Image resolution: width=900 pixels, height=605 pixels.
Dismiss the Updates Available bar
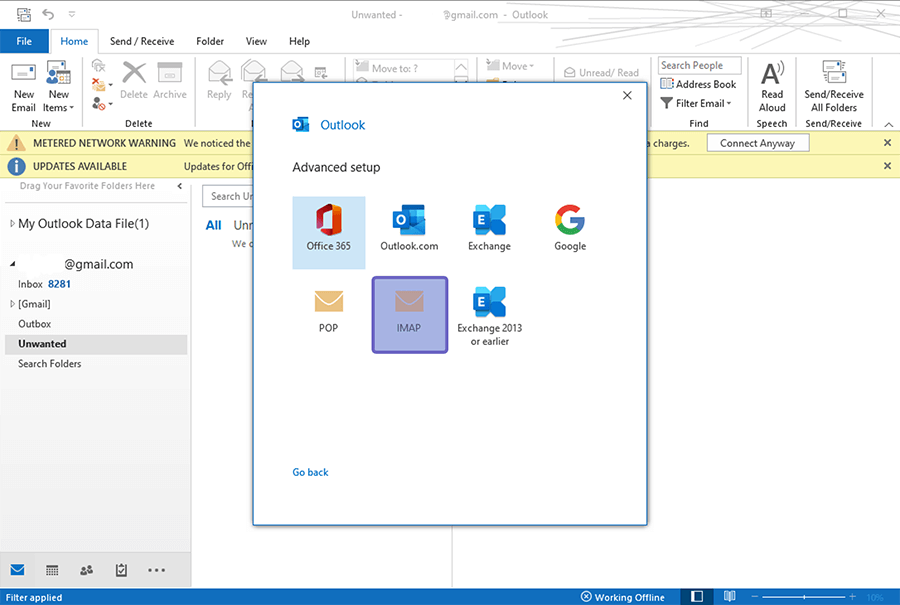pos(887,166)
